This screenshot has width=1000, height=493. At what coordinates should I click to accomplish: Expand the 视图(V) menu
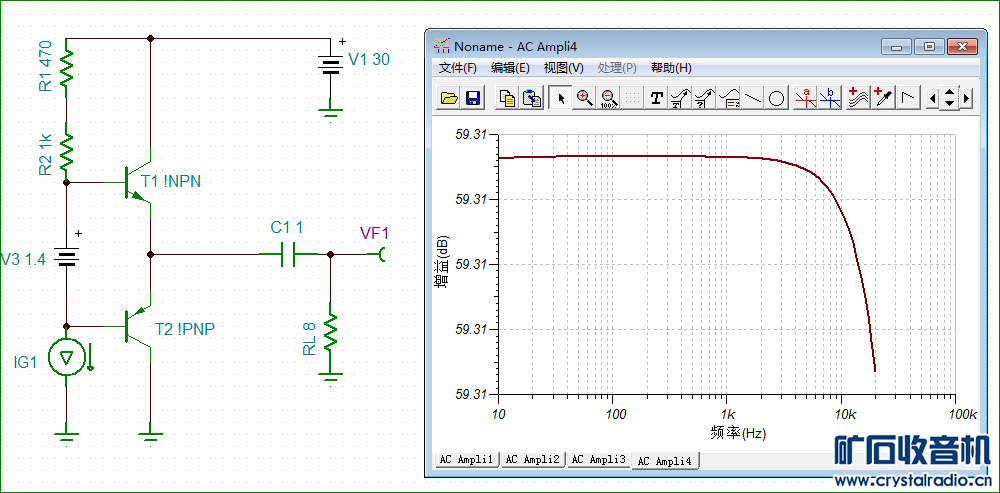pos(563,68)
